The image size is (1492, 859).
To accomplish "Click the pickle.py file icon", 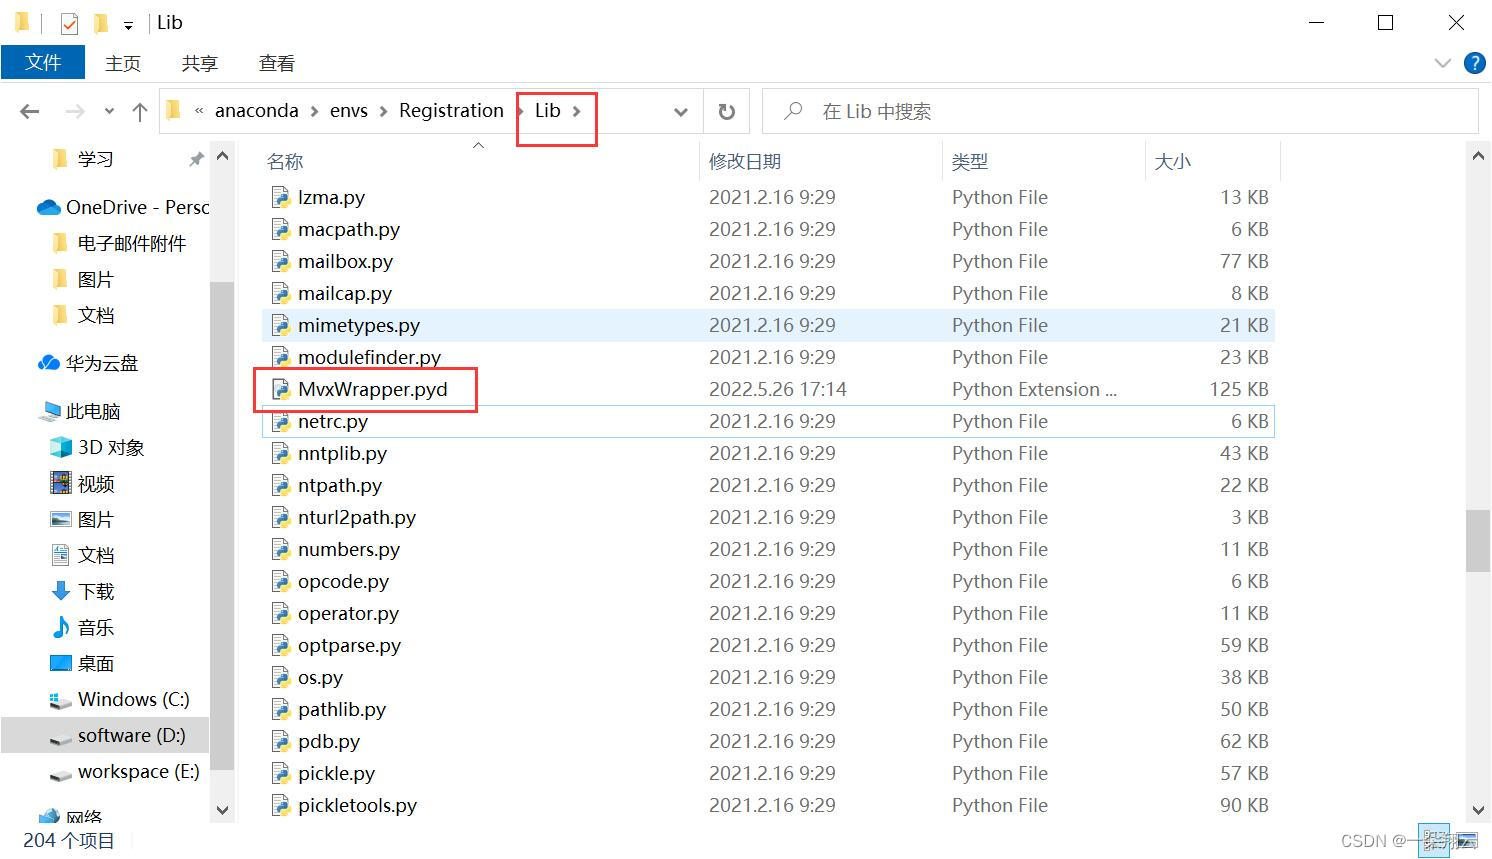I will 281,773.
